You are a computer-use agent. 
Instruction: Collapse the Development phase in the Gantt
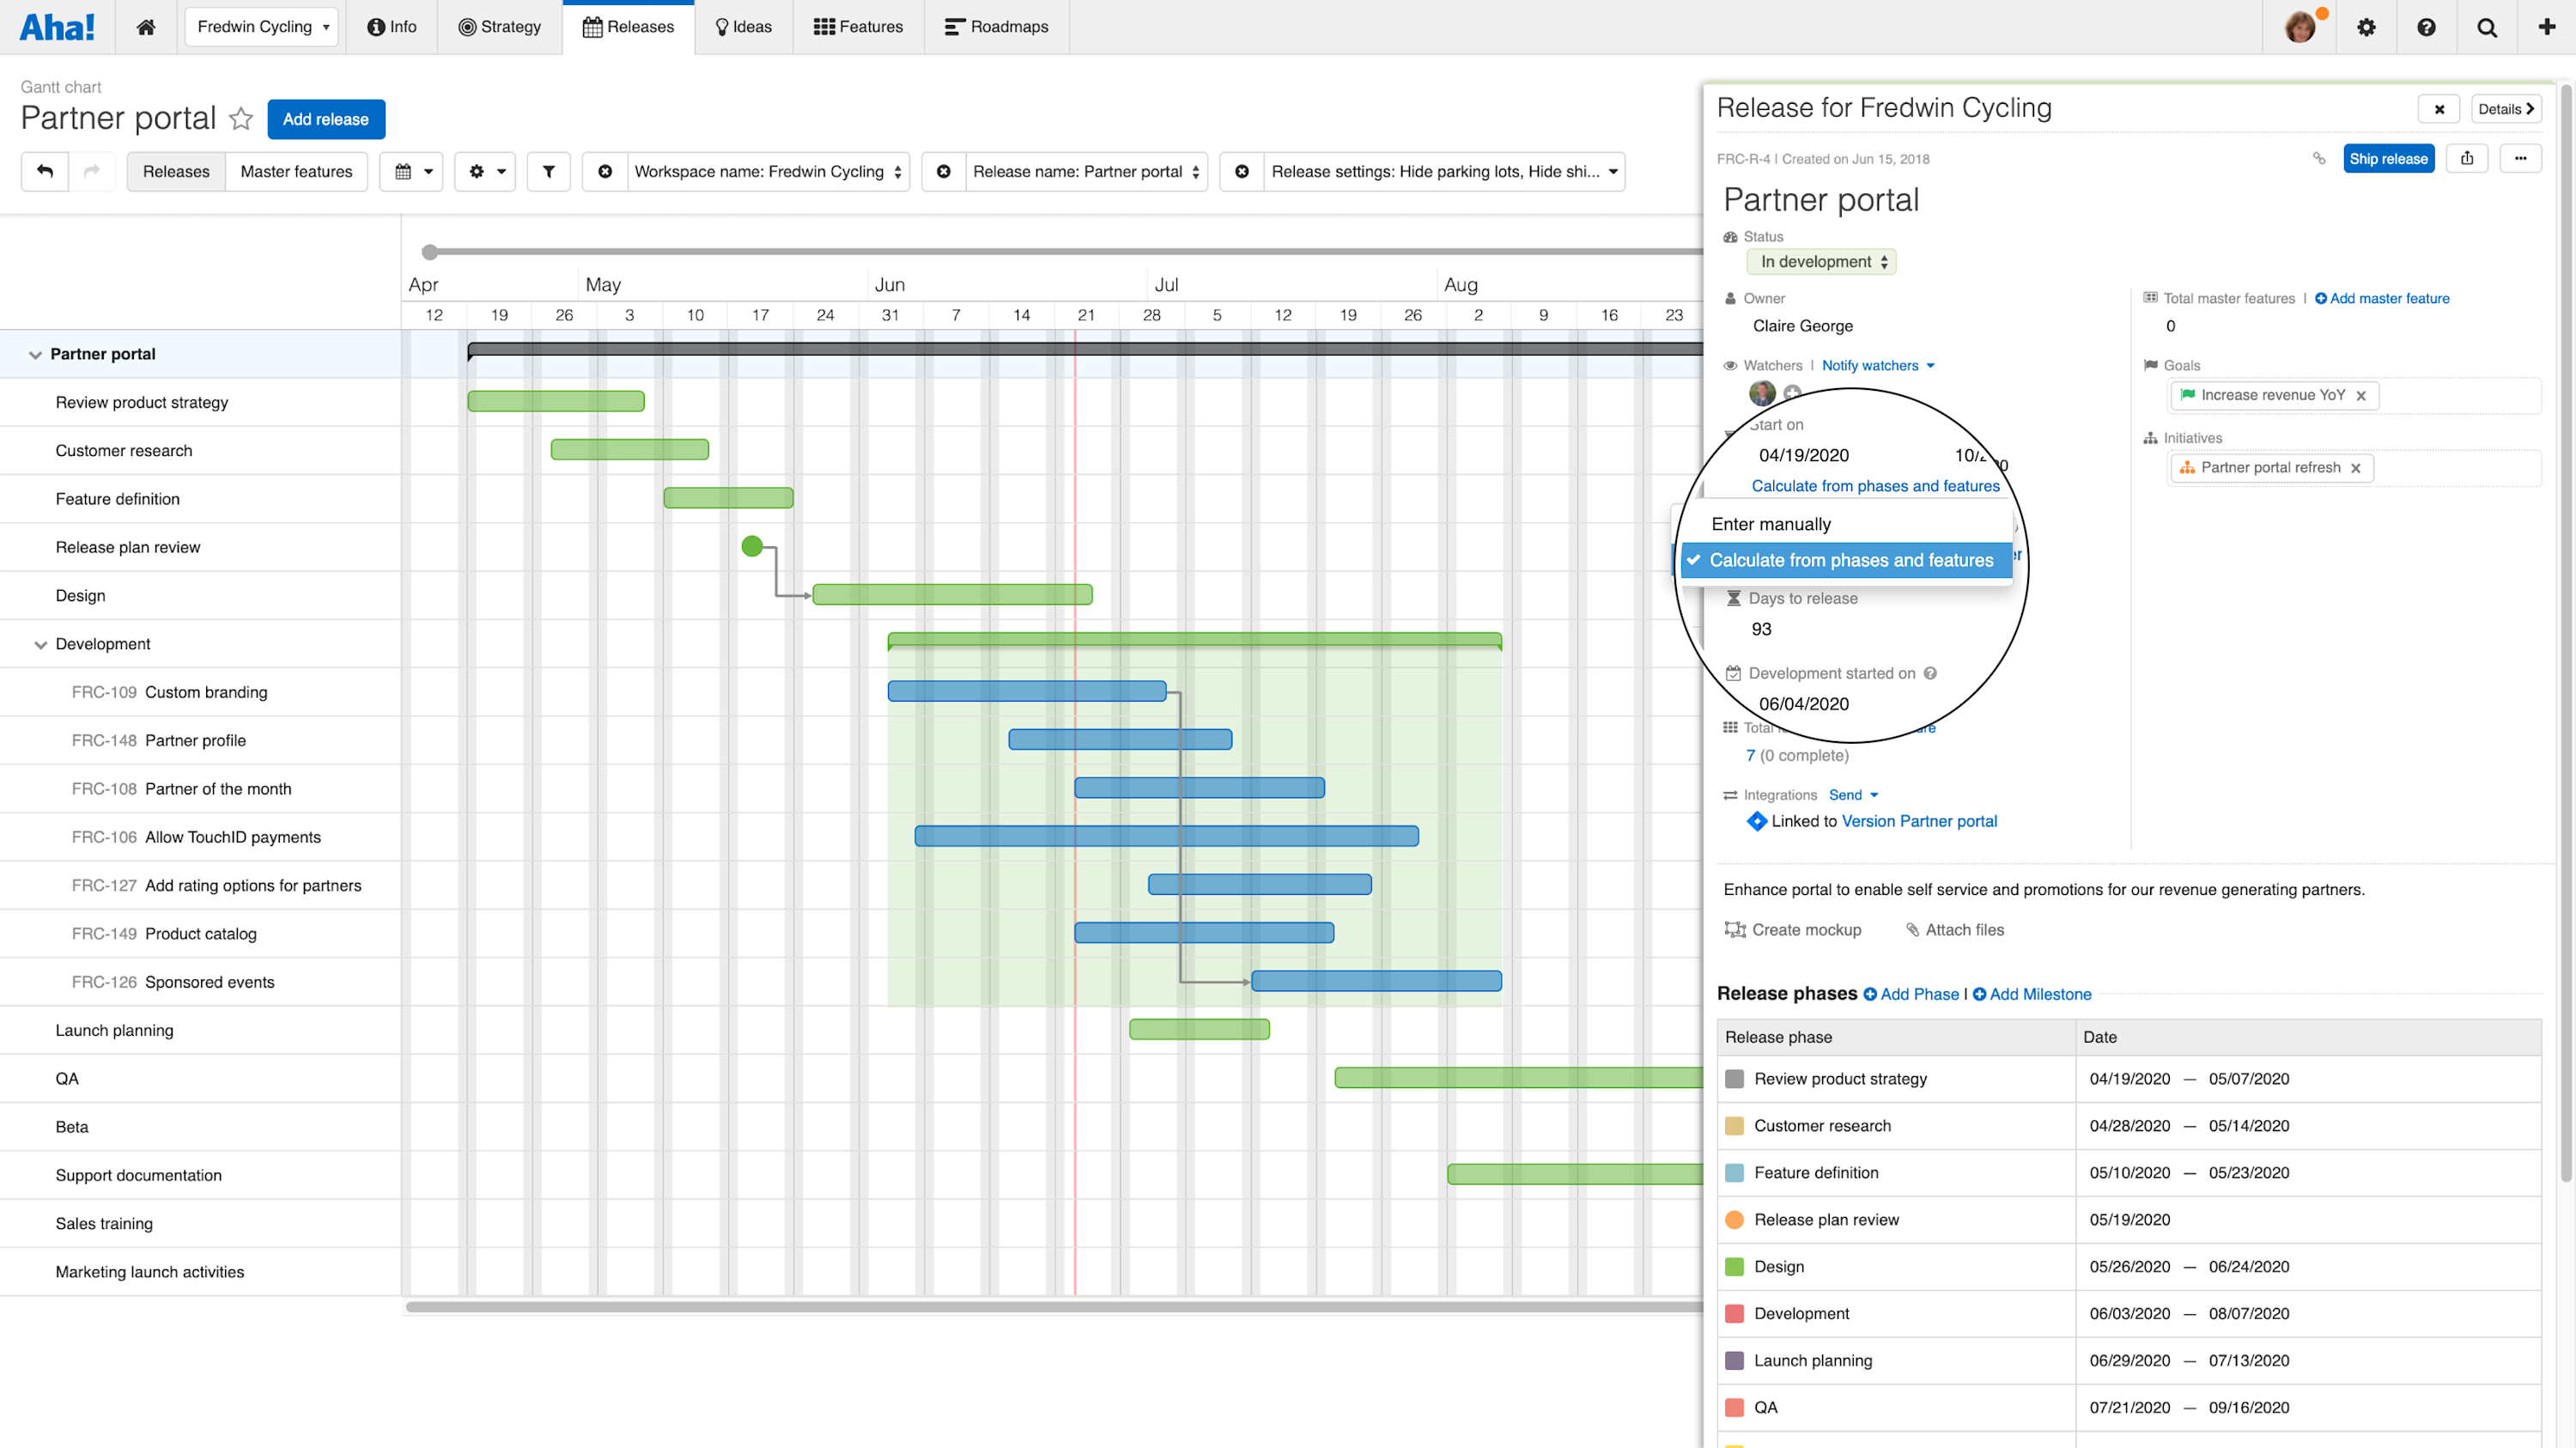40,644
